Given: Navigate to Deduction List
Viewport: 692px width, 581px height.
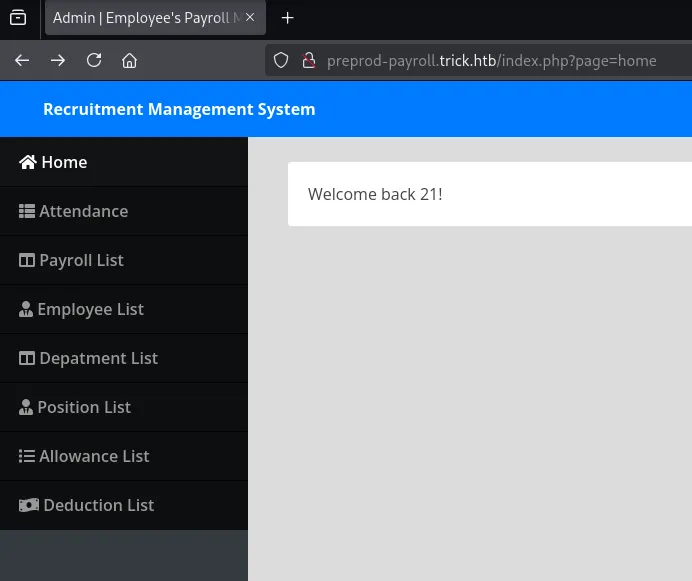Looking at the screenshot, I should click(98, 505).
